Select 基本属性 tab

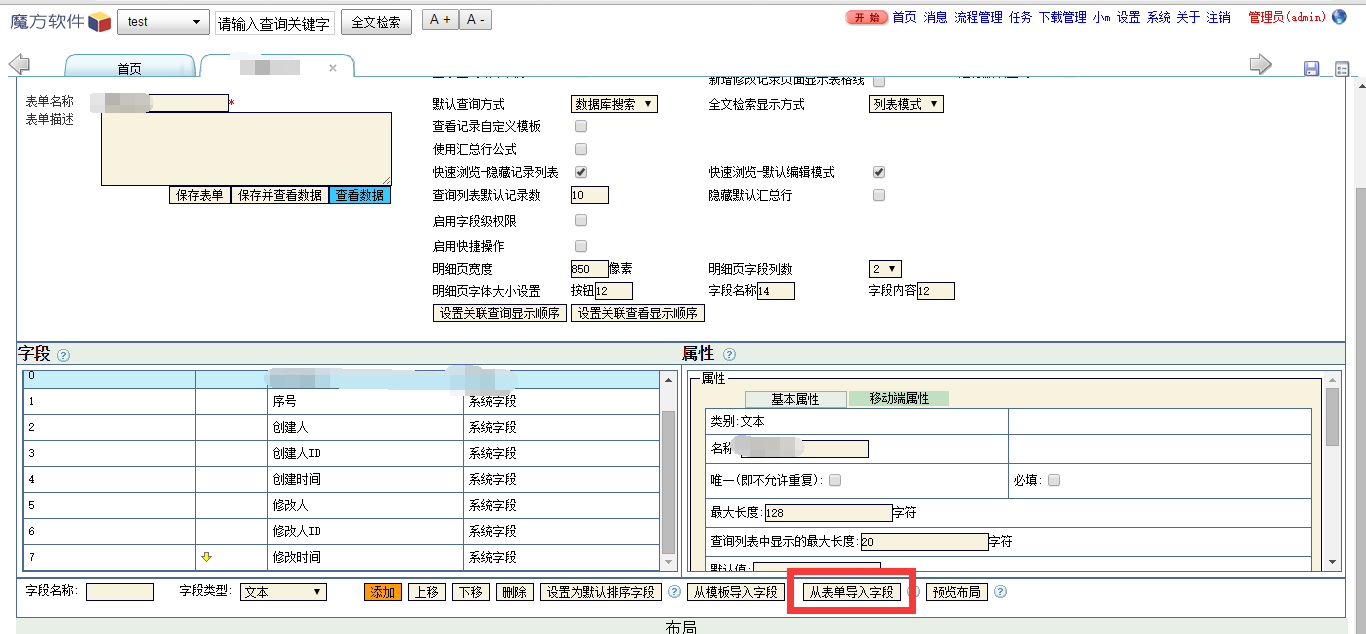pyautogui.click(x=795, y=399)
